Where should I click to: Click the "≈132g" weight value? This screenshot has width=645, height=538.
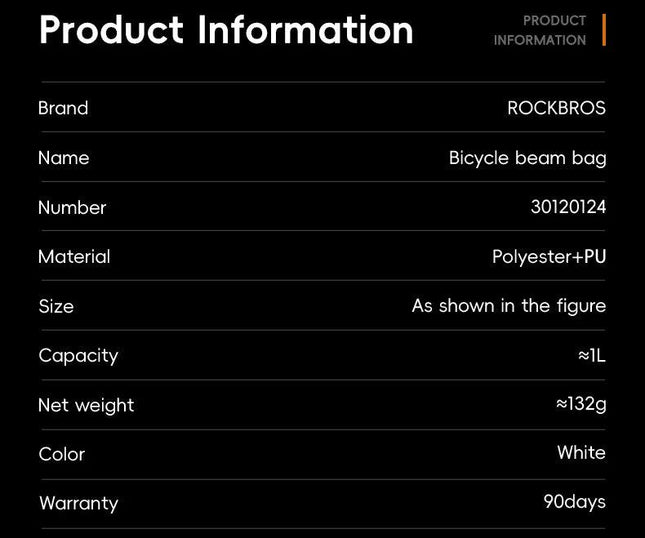point(581,404)
